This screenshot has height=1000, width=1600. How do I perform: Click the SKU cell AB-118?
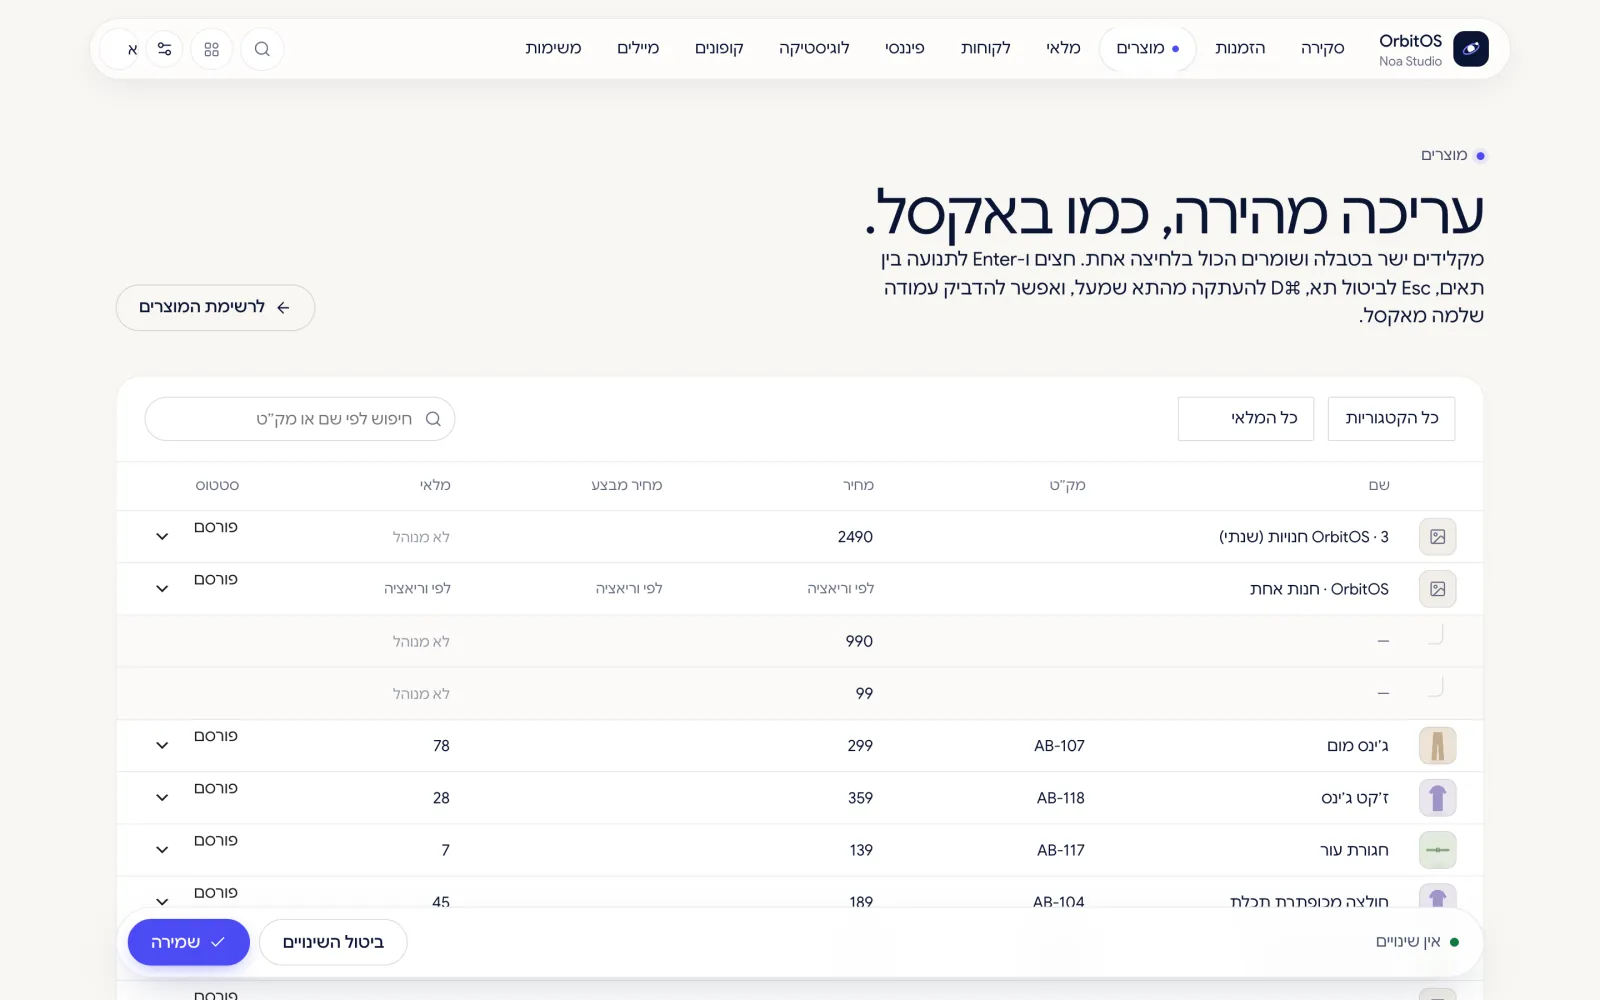tap(1060, 798)
